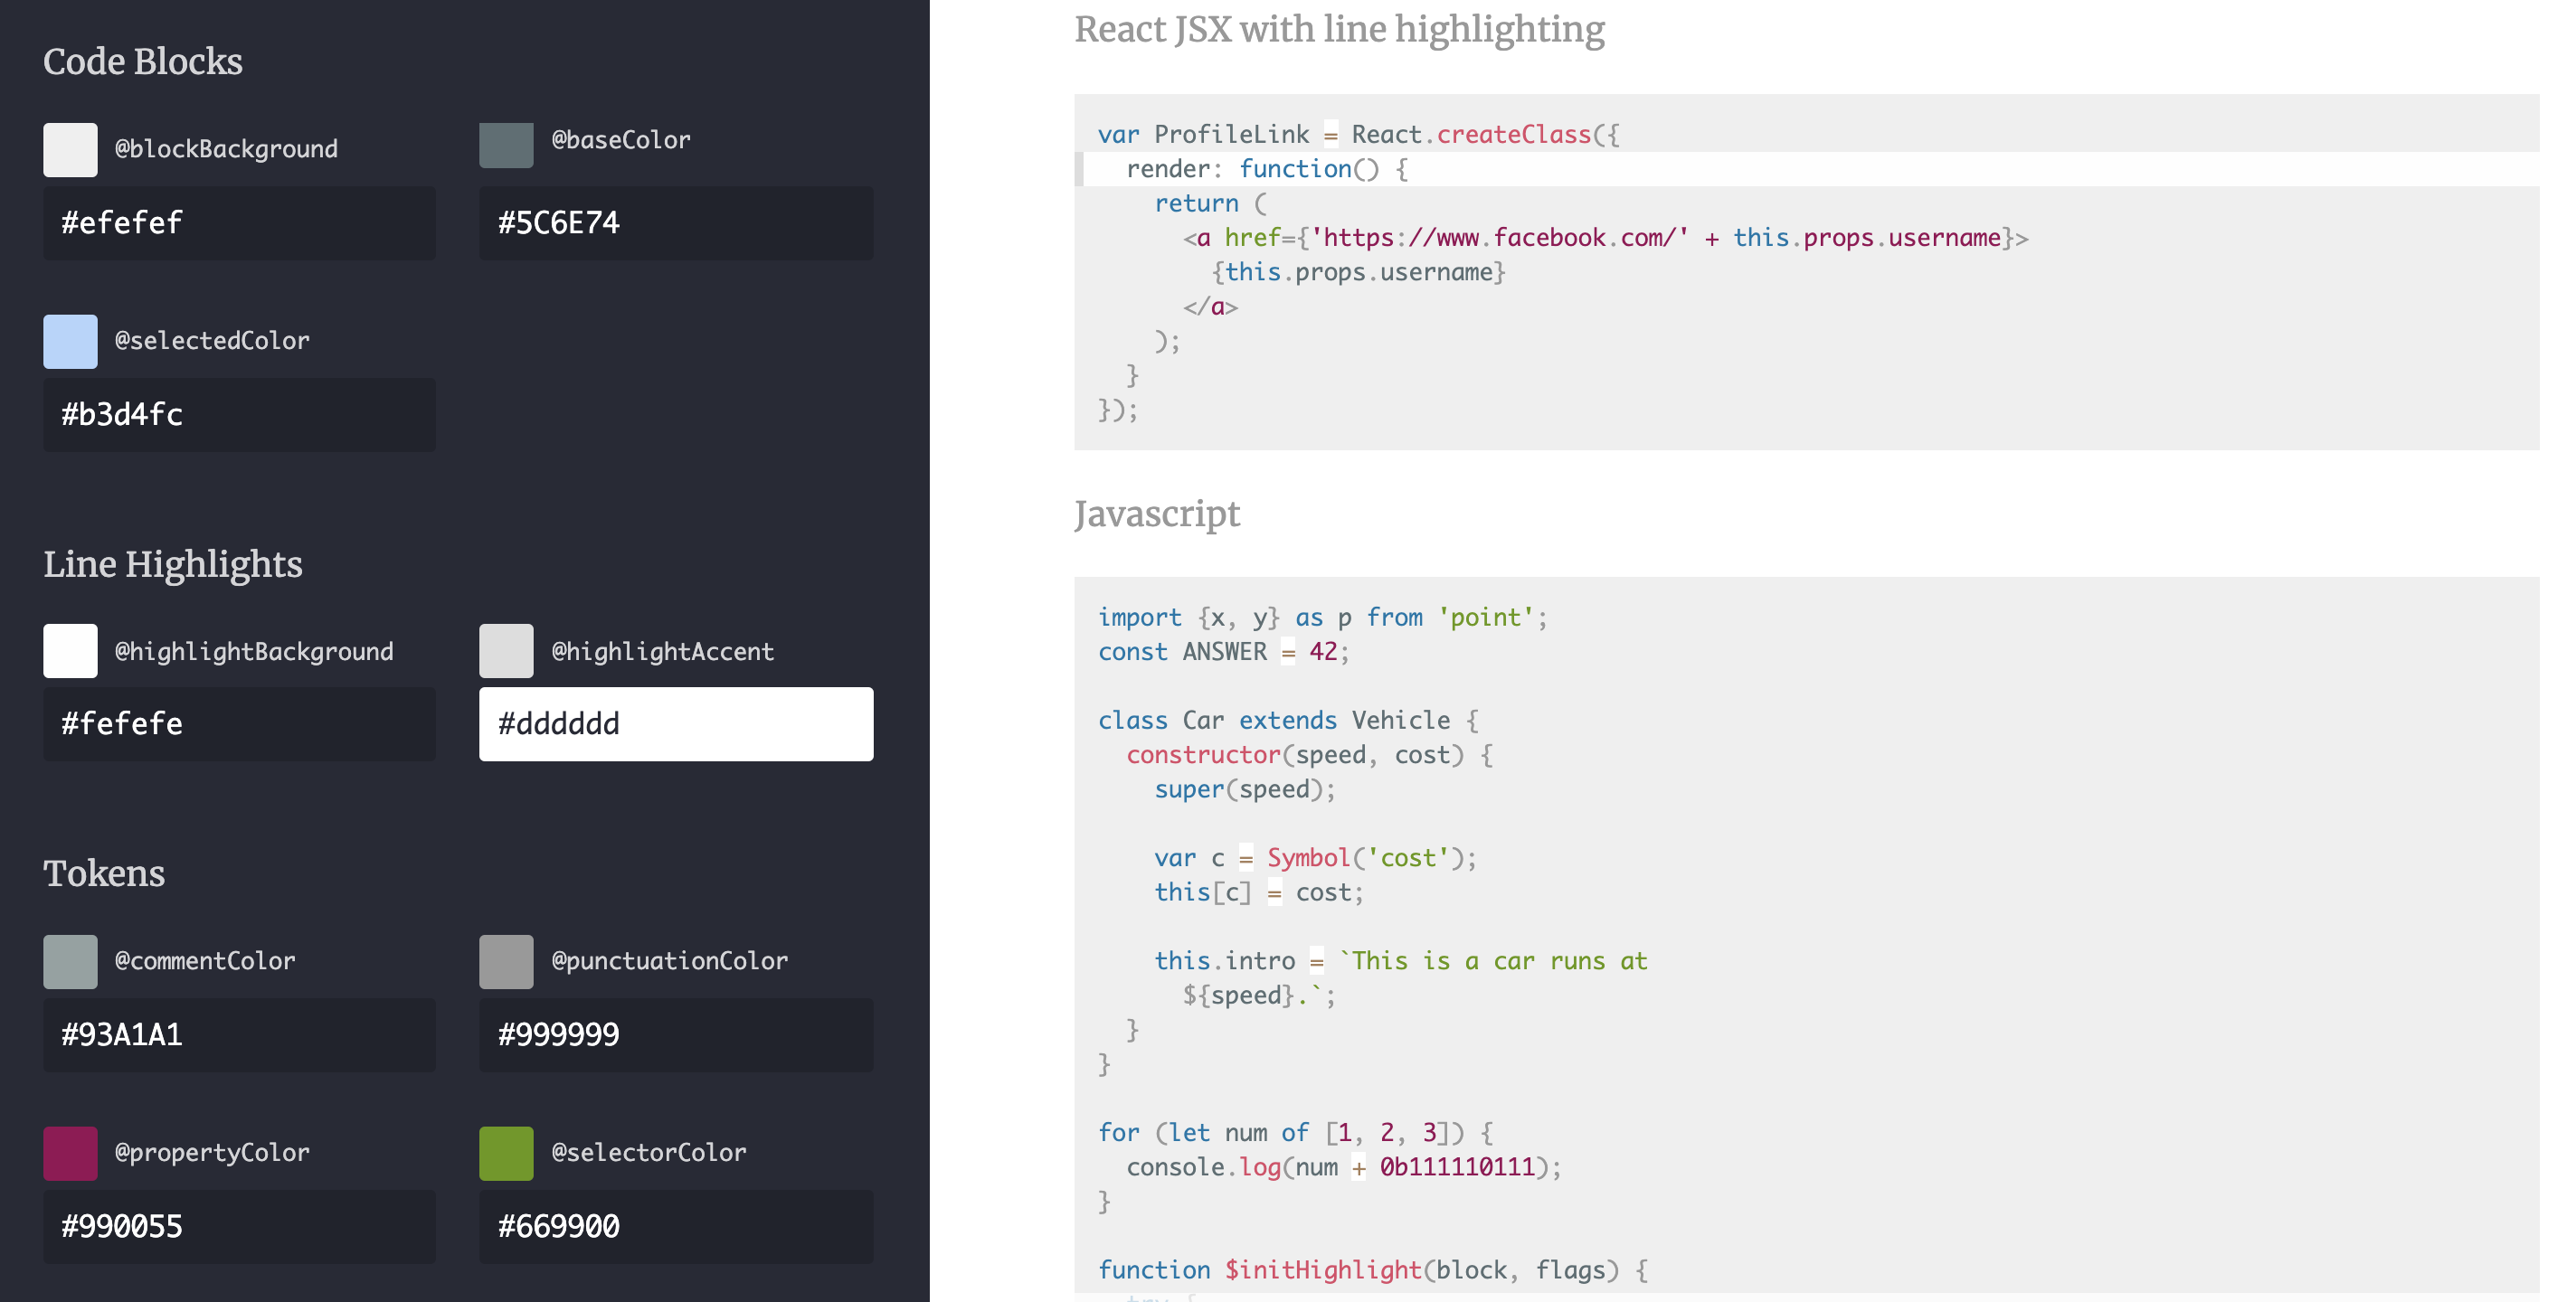Click the #efefef hex input field

coord(239,223)
